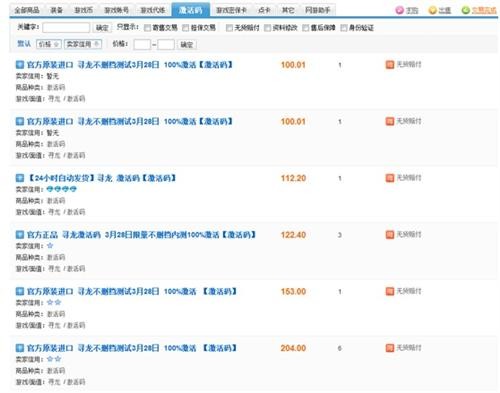Open the 网游助手 tab
500x393 pixels.
[317, 10]
